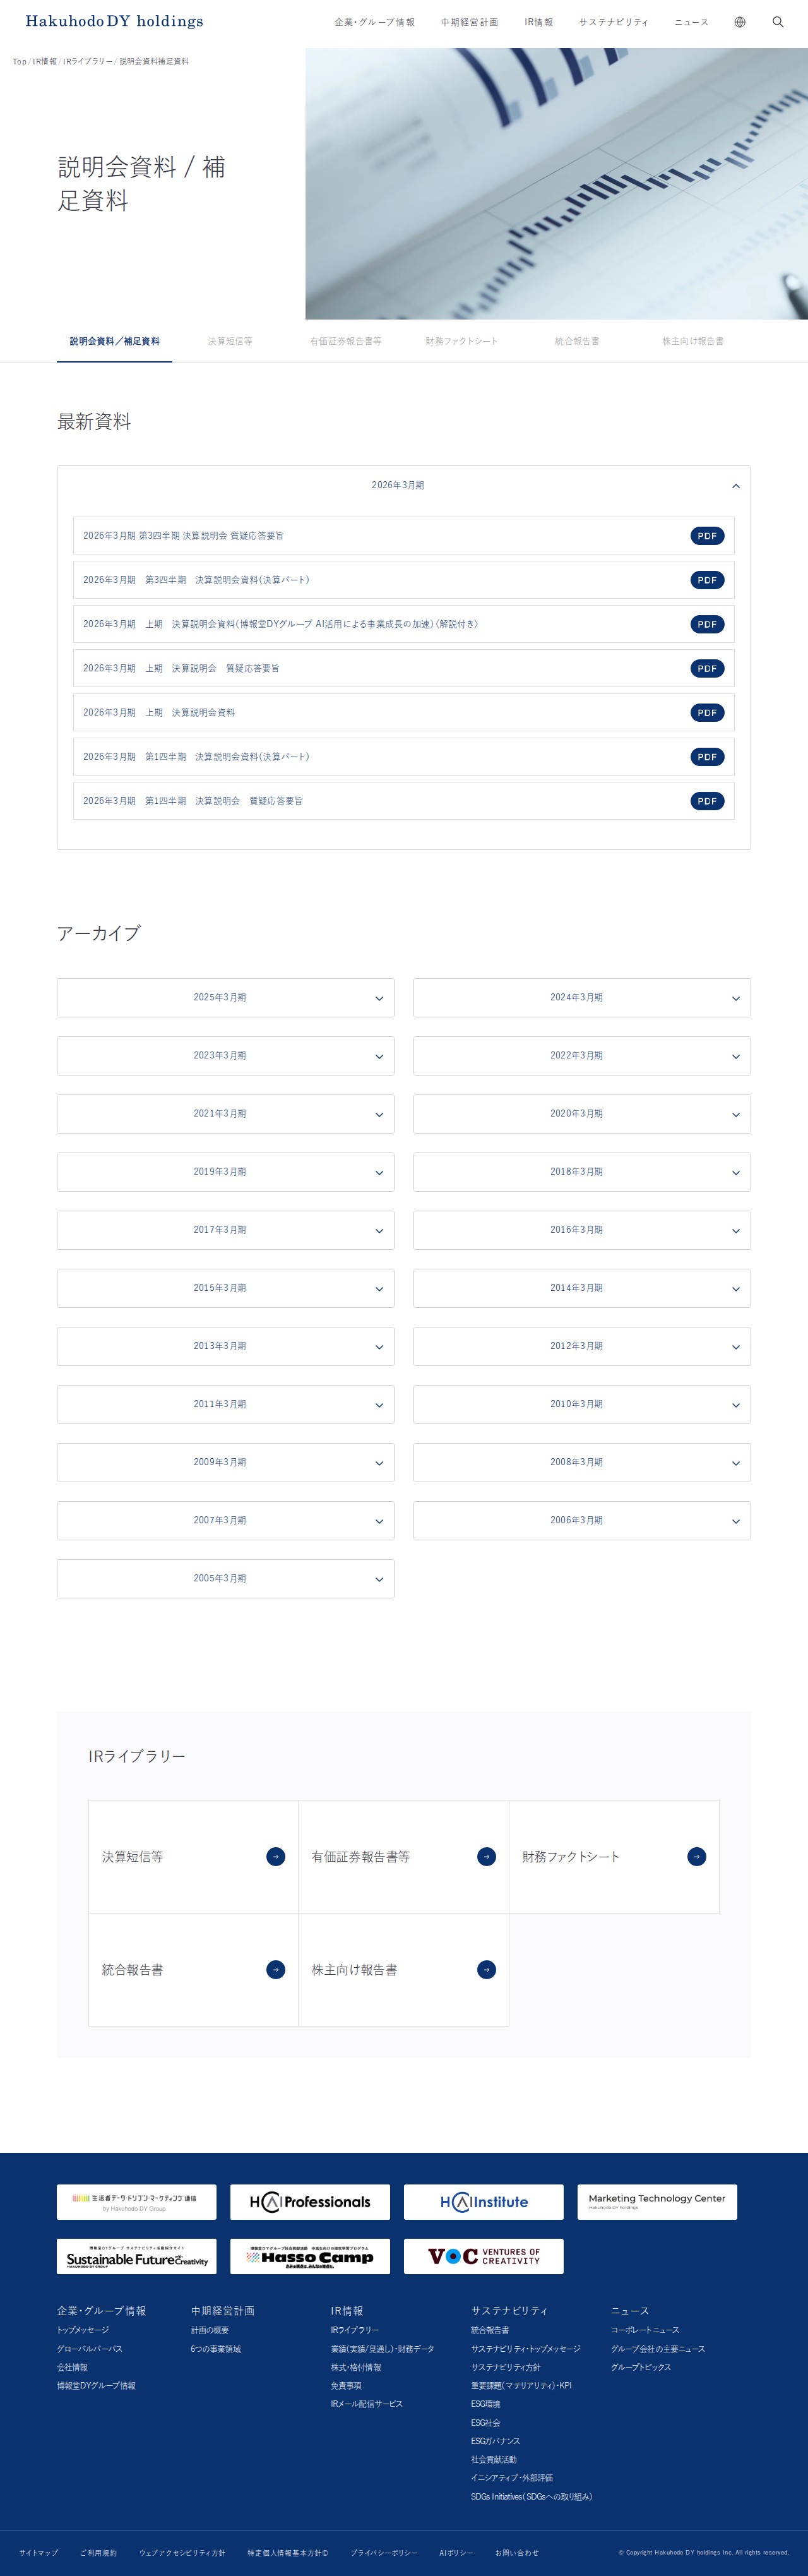This screenshot has height=2576, width=808.
Task: Open the Marketing Technology Center banner
Action: (x=657, y=2202)
